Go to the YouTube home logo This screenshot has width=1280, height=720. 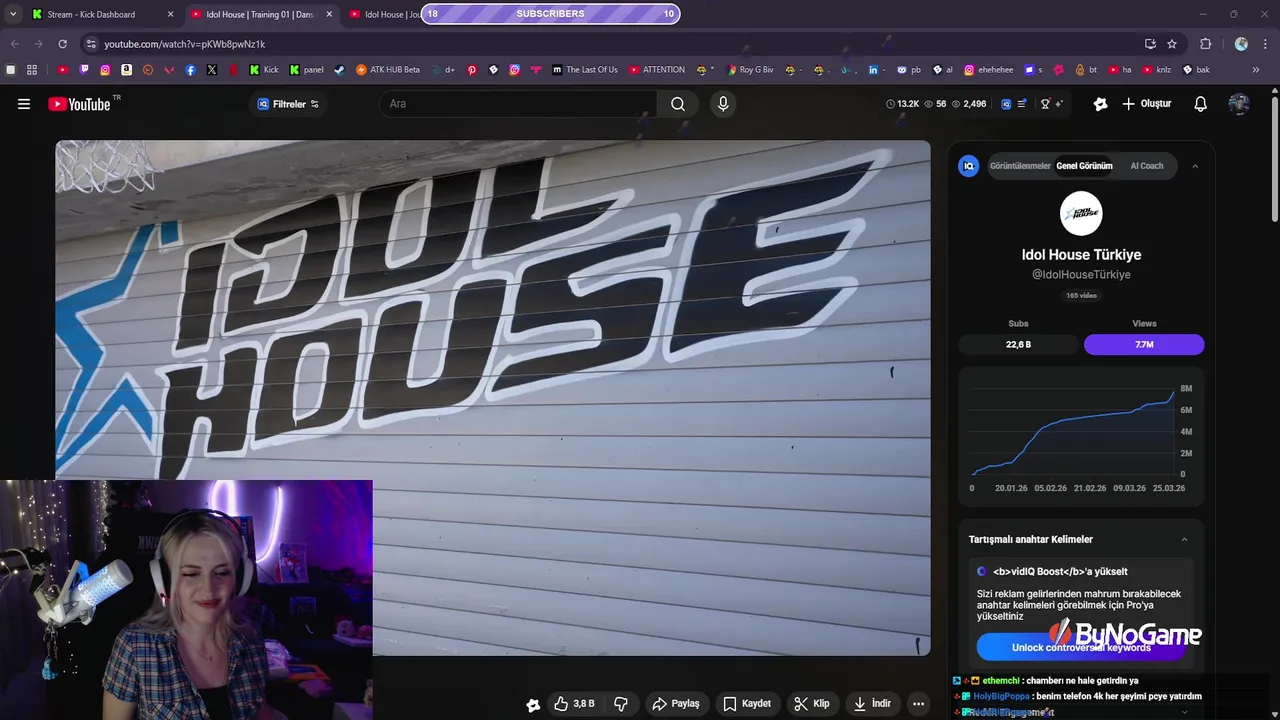(x=79, y=104)
